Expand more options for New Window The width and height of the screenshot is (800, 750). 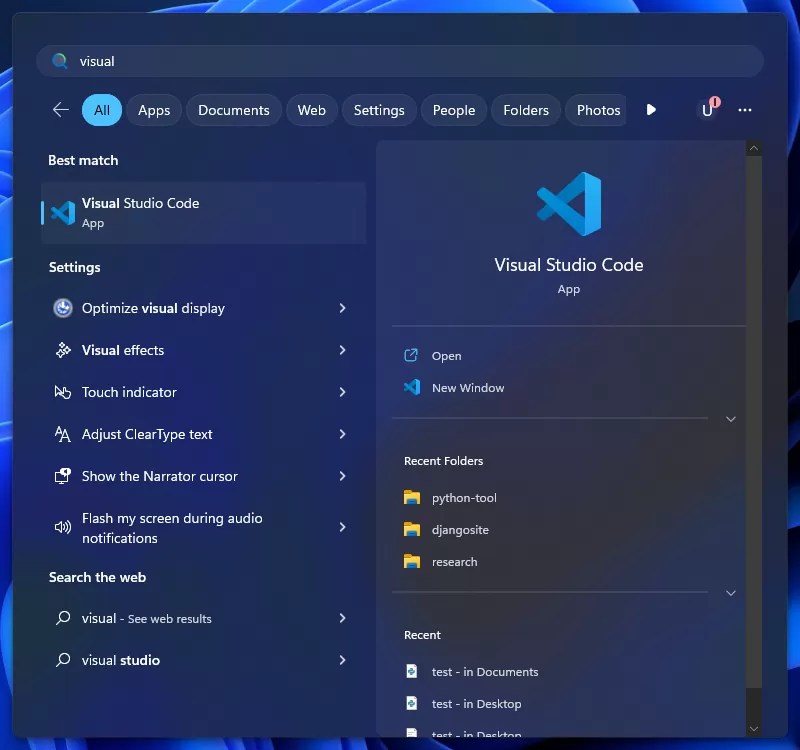731,419
